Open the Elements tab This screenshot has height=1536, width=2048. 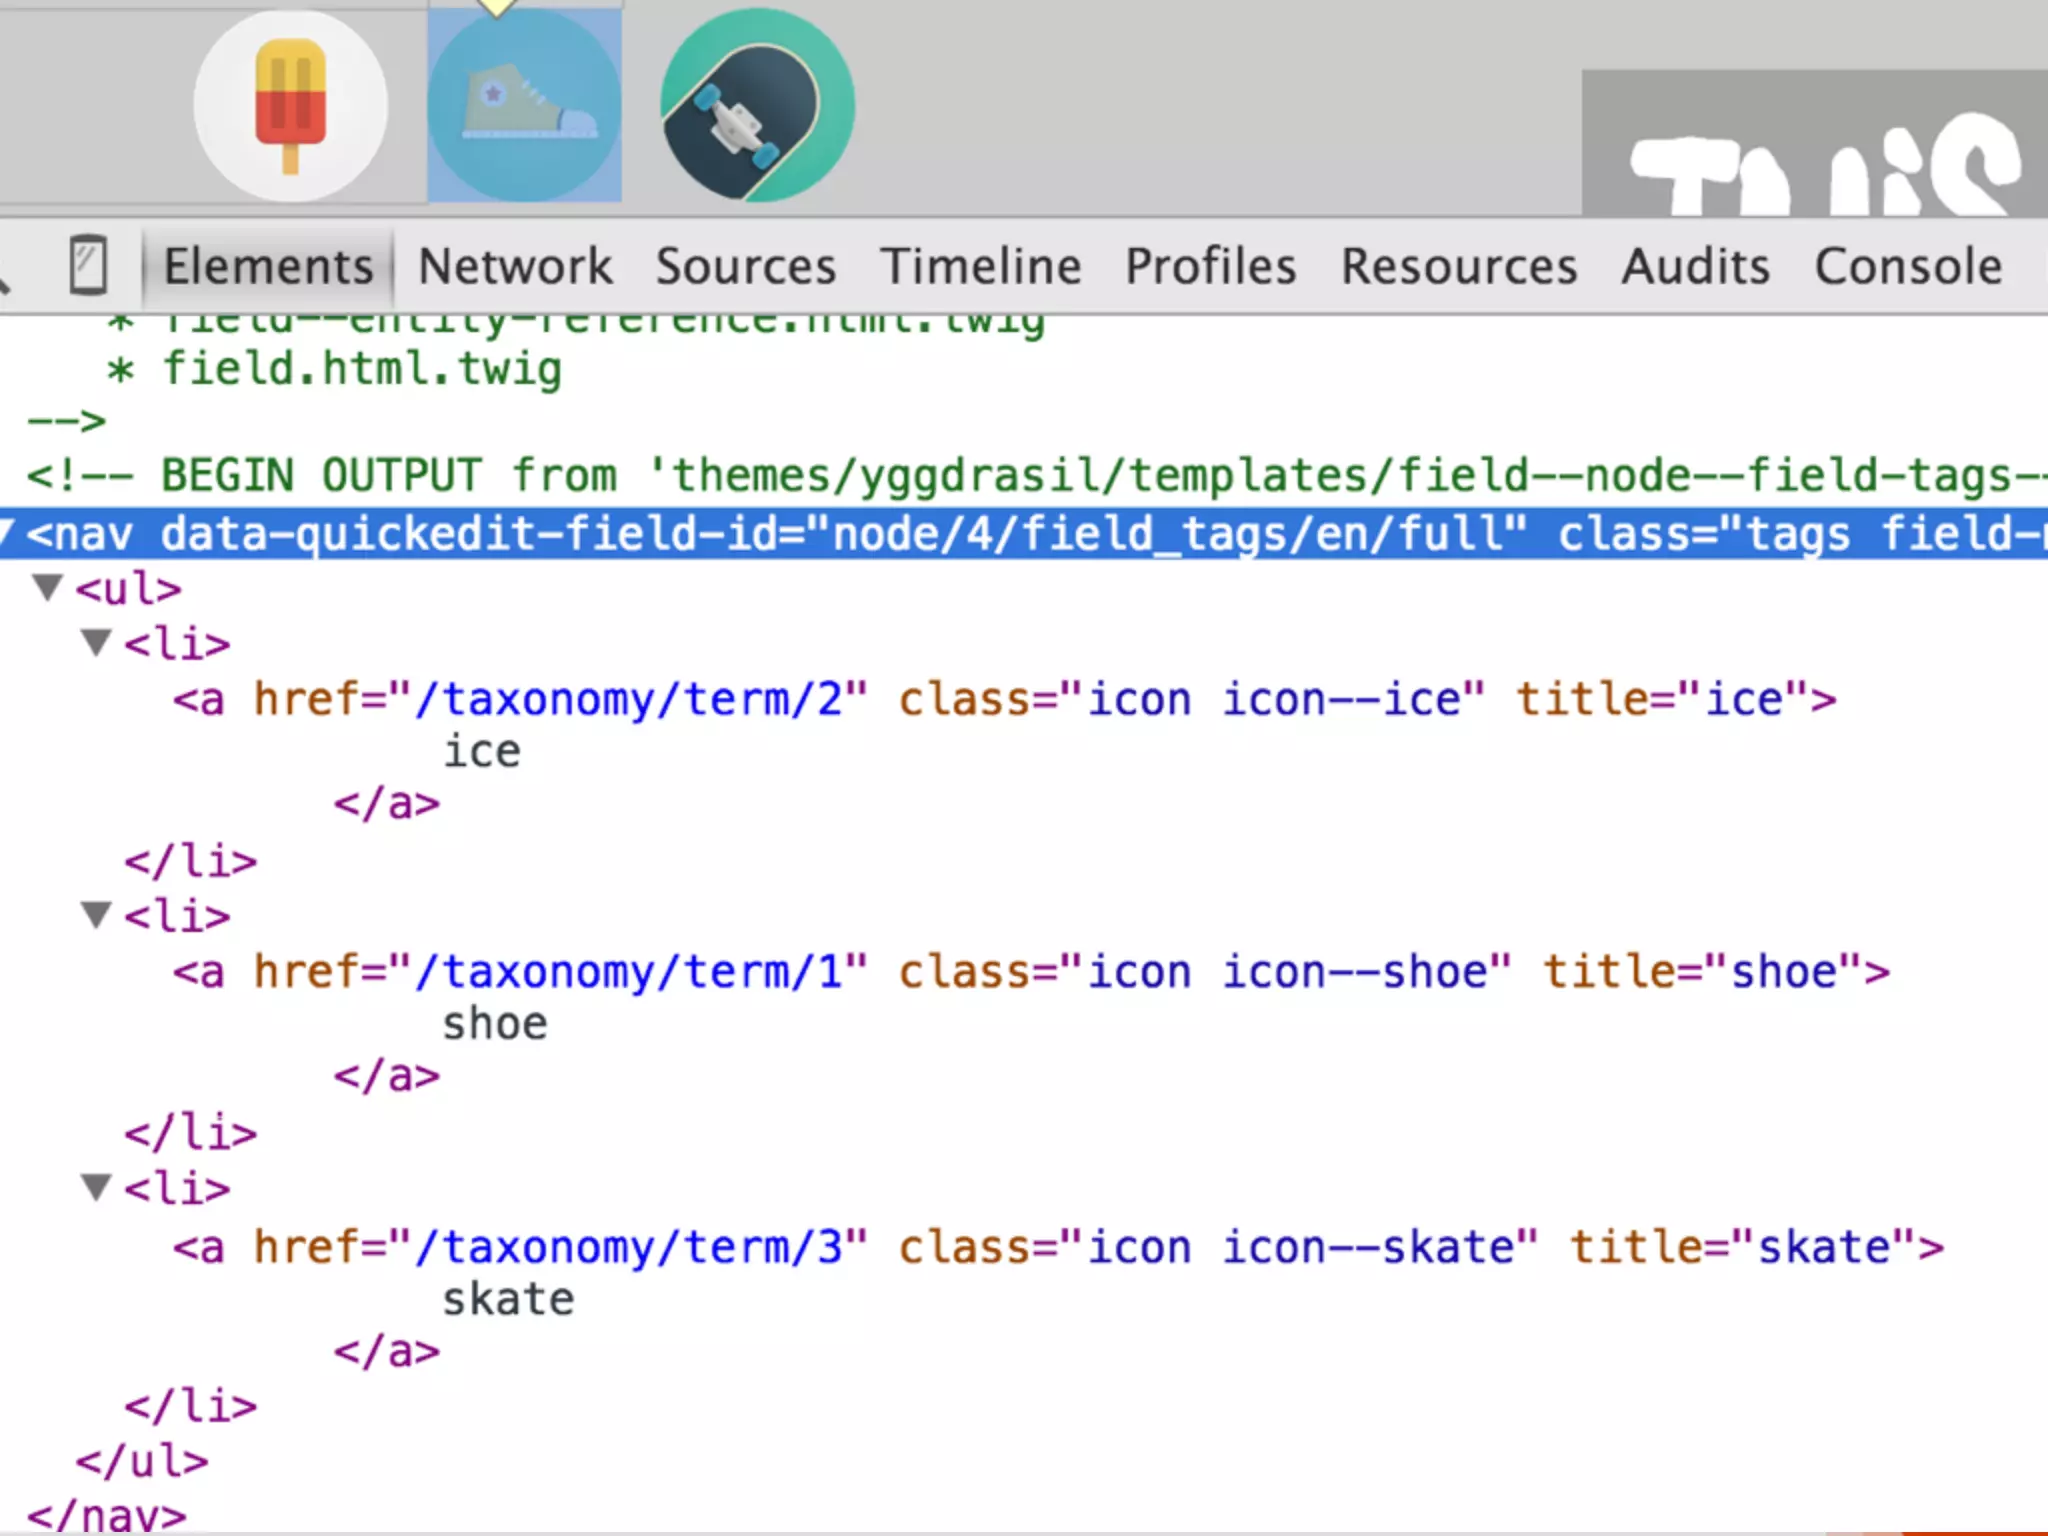(x=268, y=267)
